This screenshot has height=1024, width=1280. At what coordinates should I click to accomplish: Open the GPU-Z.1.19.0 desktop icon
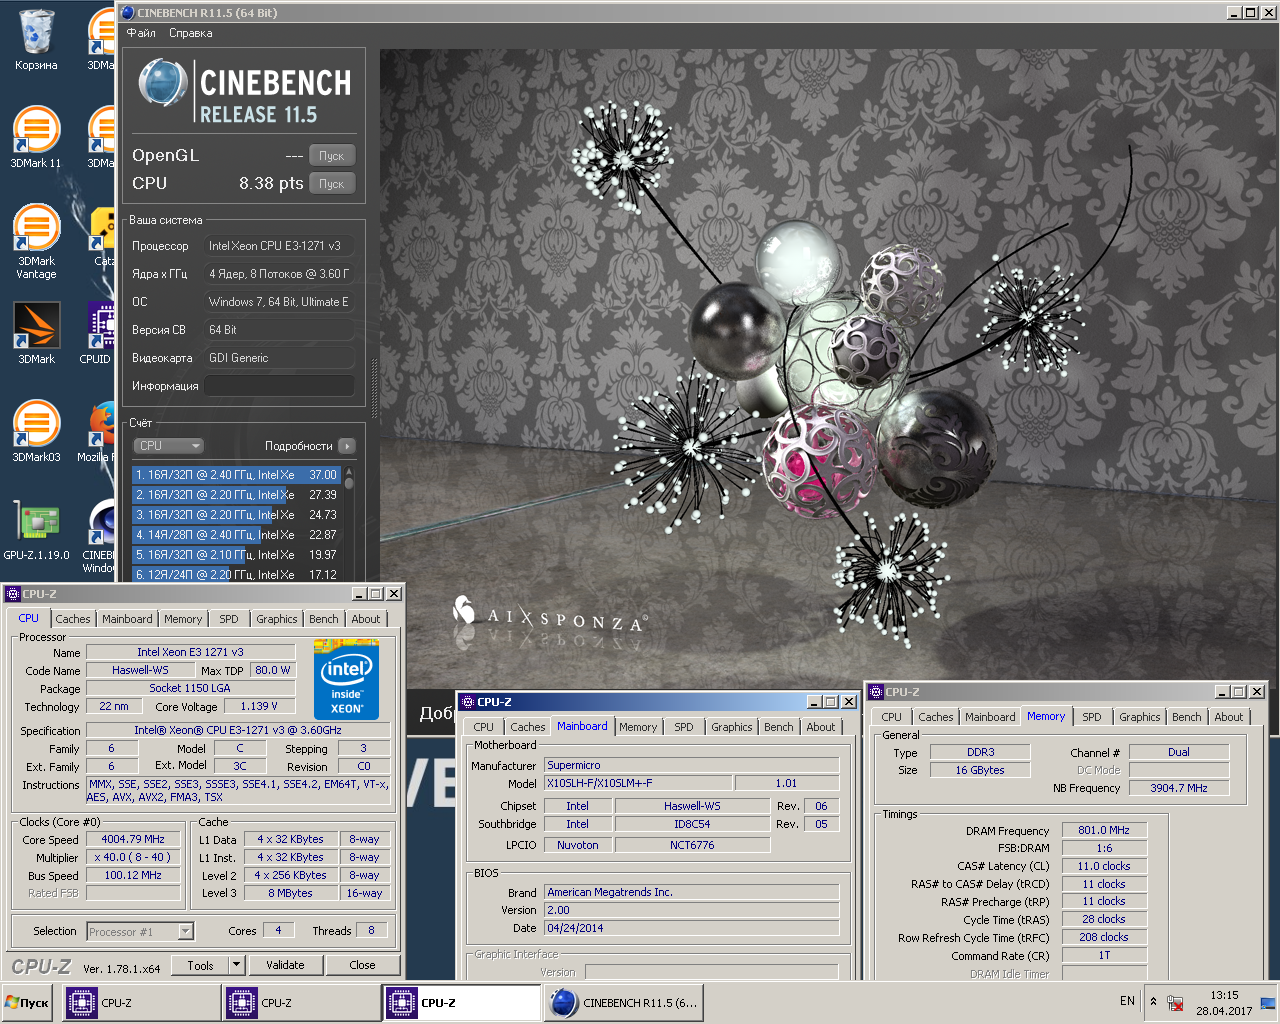pos(36,530)
